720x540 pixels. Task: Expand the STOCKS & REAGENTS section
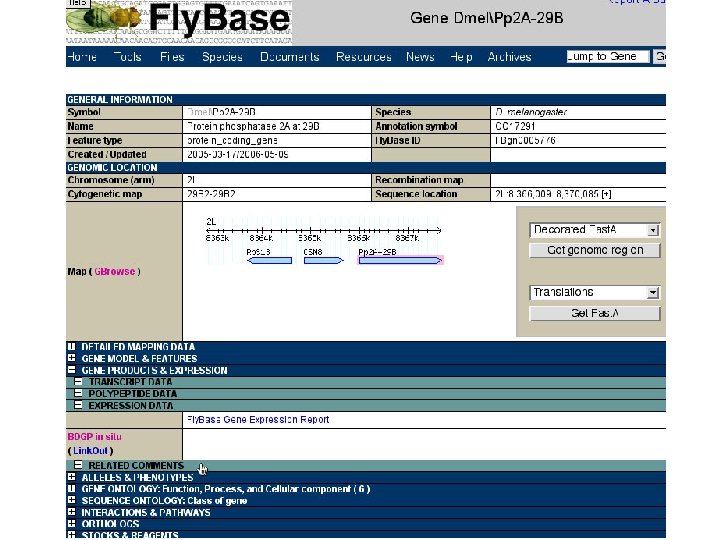(71, 534)
